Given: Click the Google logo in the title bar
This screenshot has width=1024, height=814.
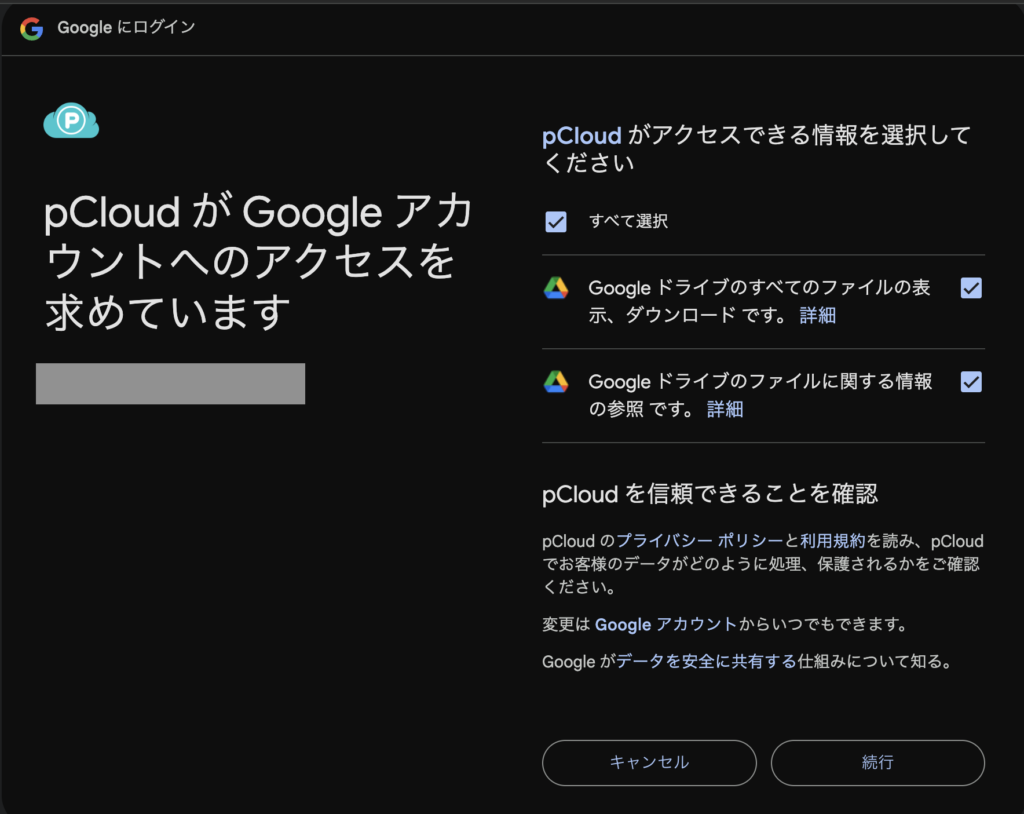Looking at the screenshot, I should pyautogui.click(x=32, y=28).
